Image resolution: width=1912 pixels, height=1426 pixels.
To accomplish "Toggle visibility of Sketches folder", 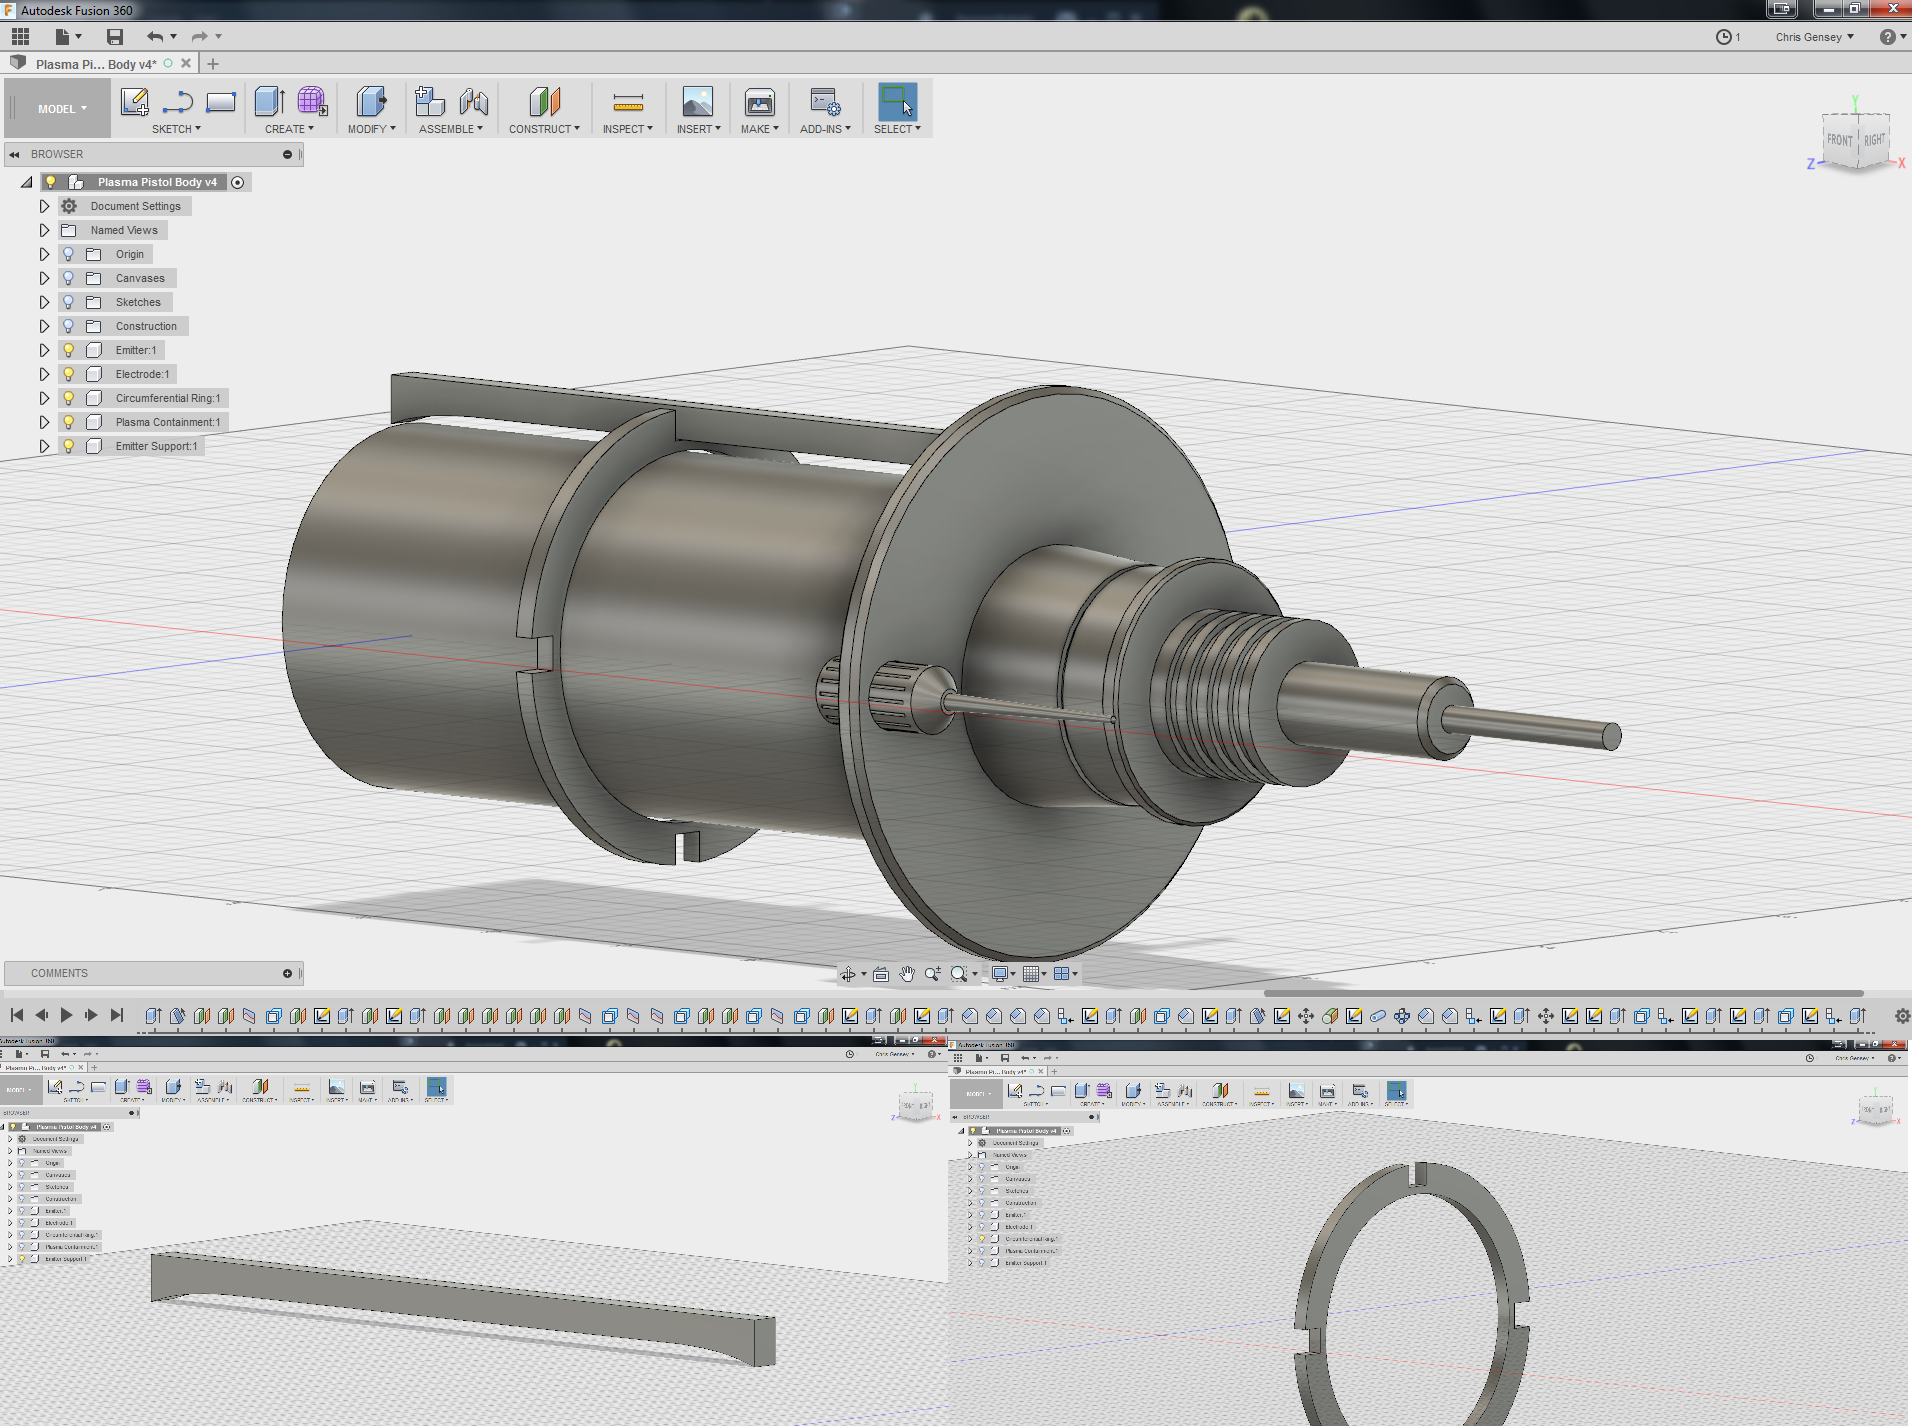I will click(x=68, y=302).
